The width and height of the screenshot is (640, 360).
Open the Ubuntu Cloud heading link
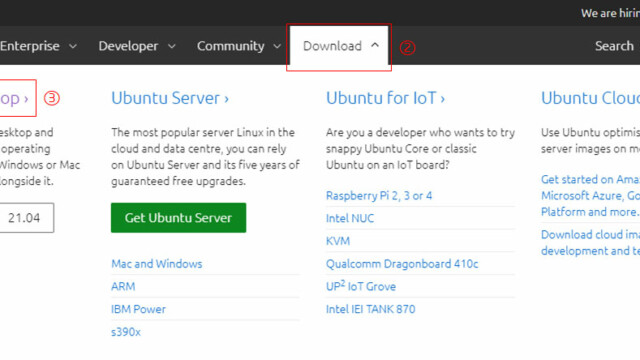590,98
